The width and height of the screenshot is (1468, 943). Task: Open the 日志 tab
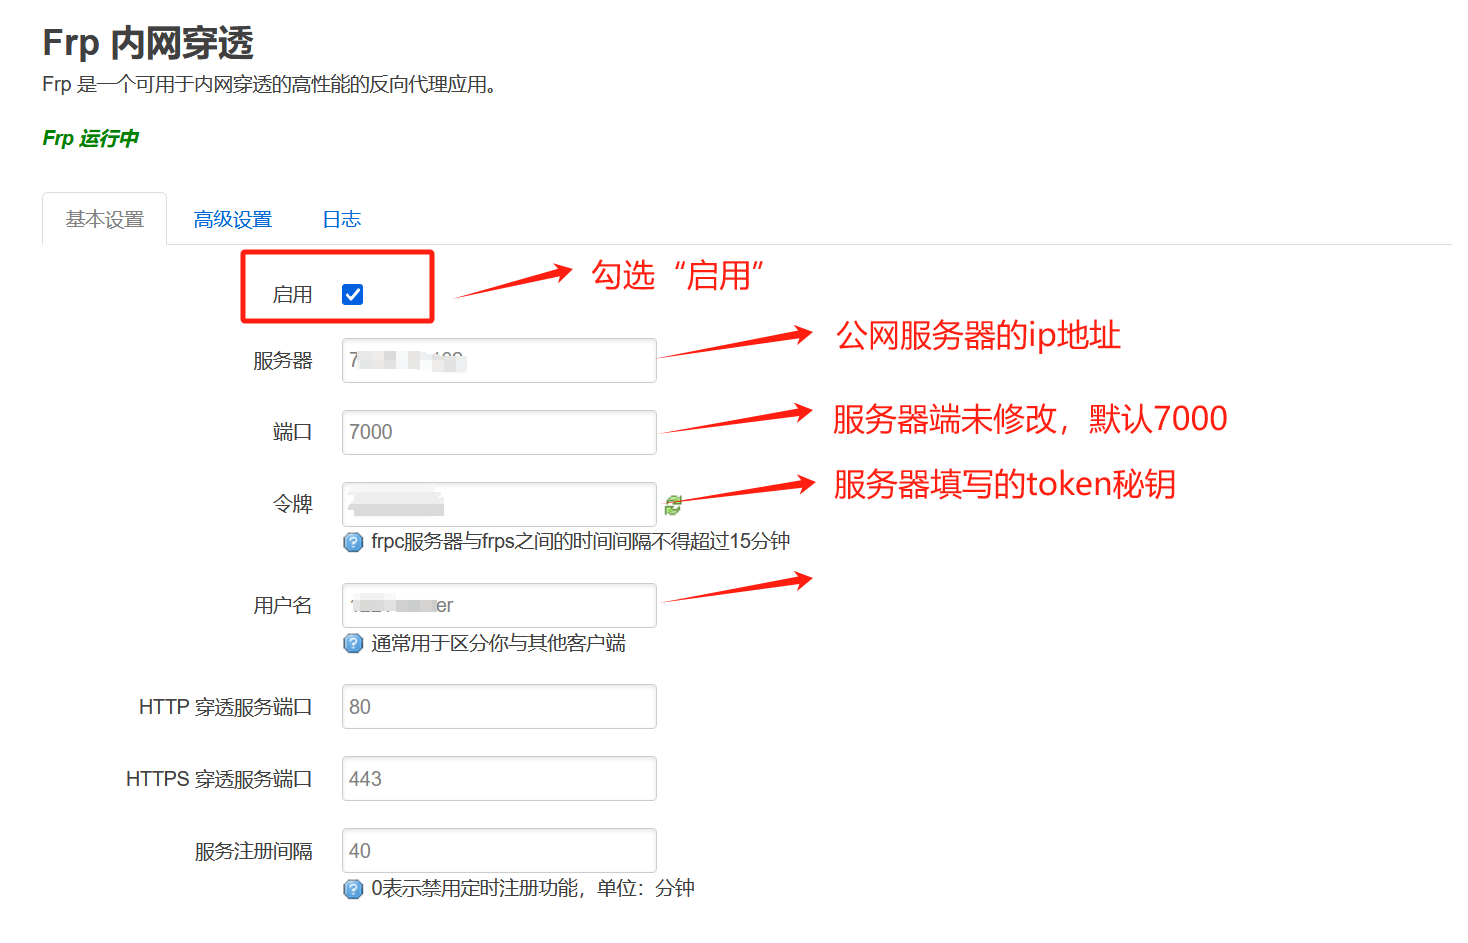point(342,219)
